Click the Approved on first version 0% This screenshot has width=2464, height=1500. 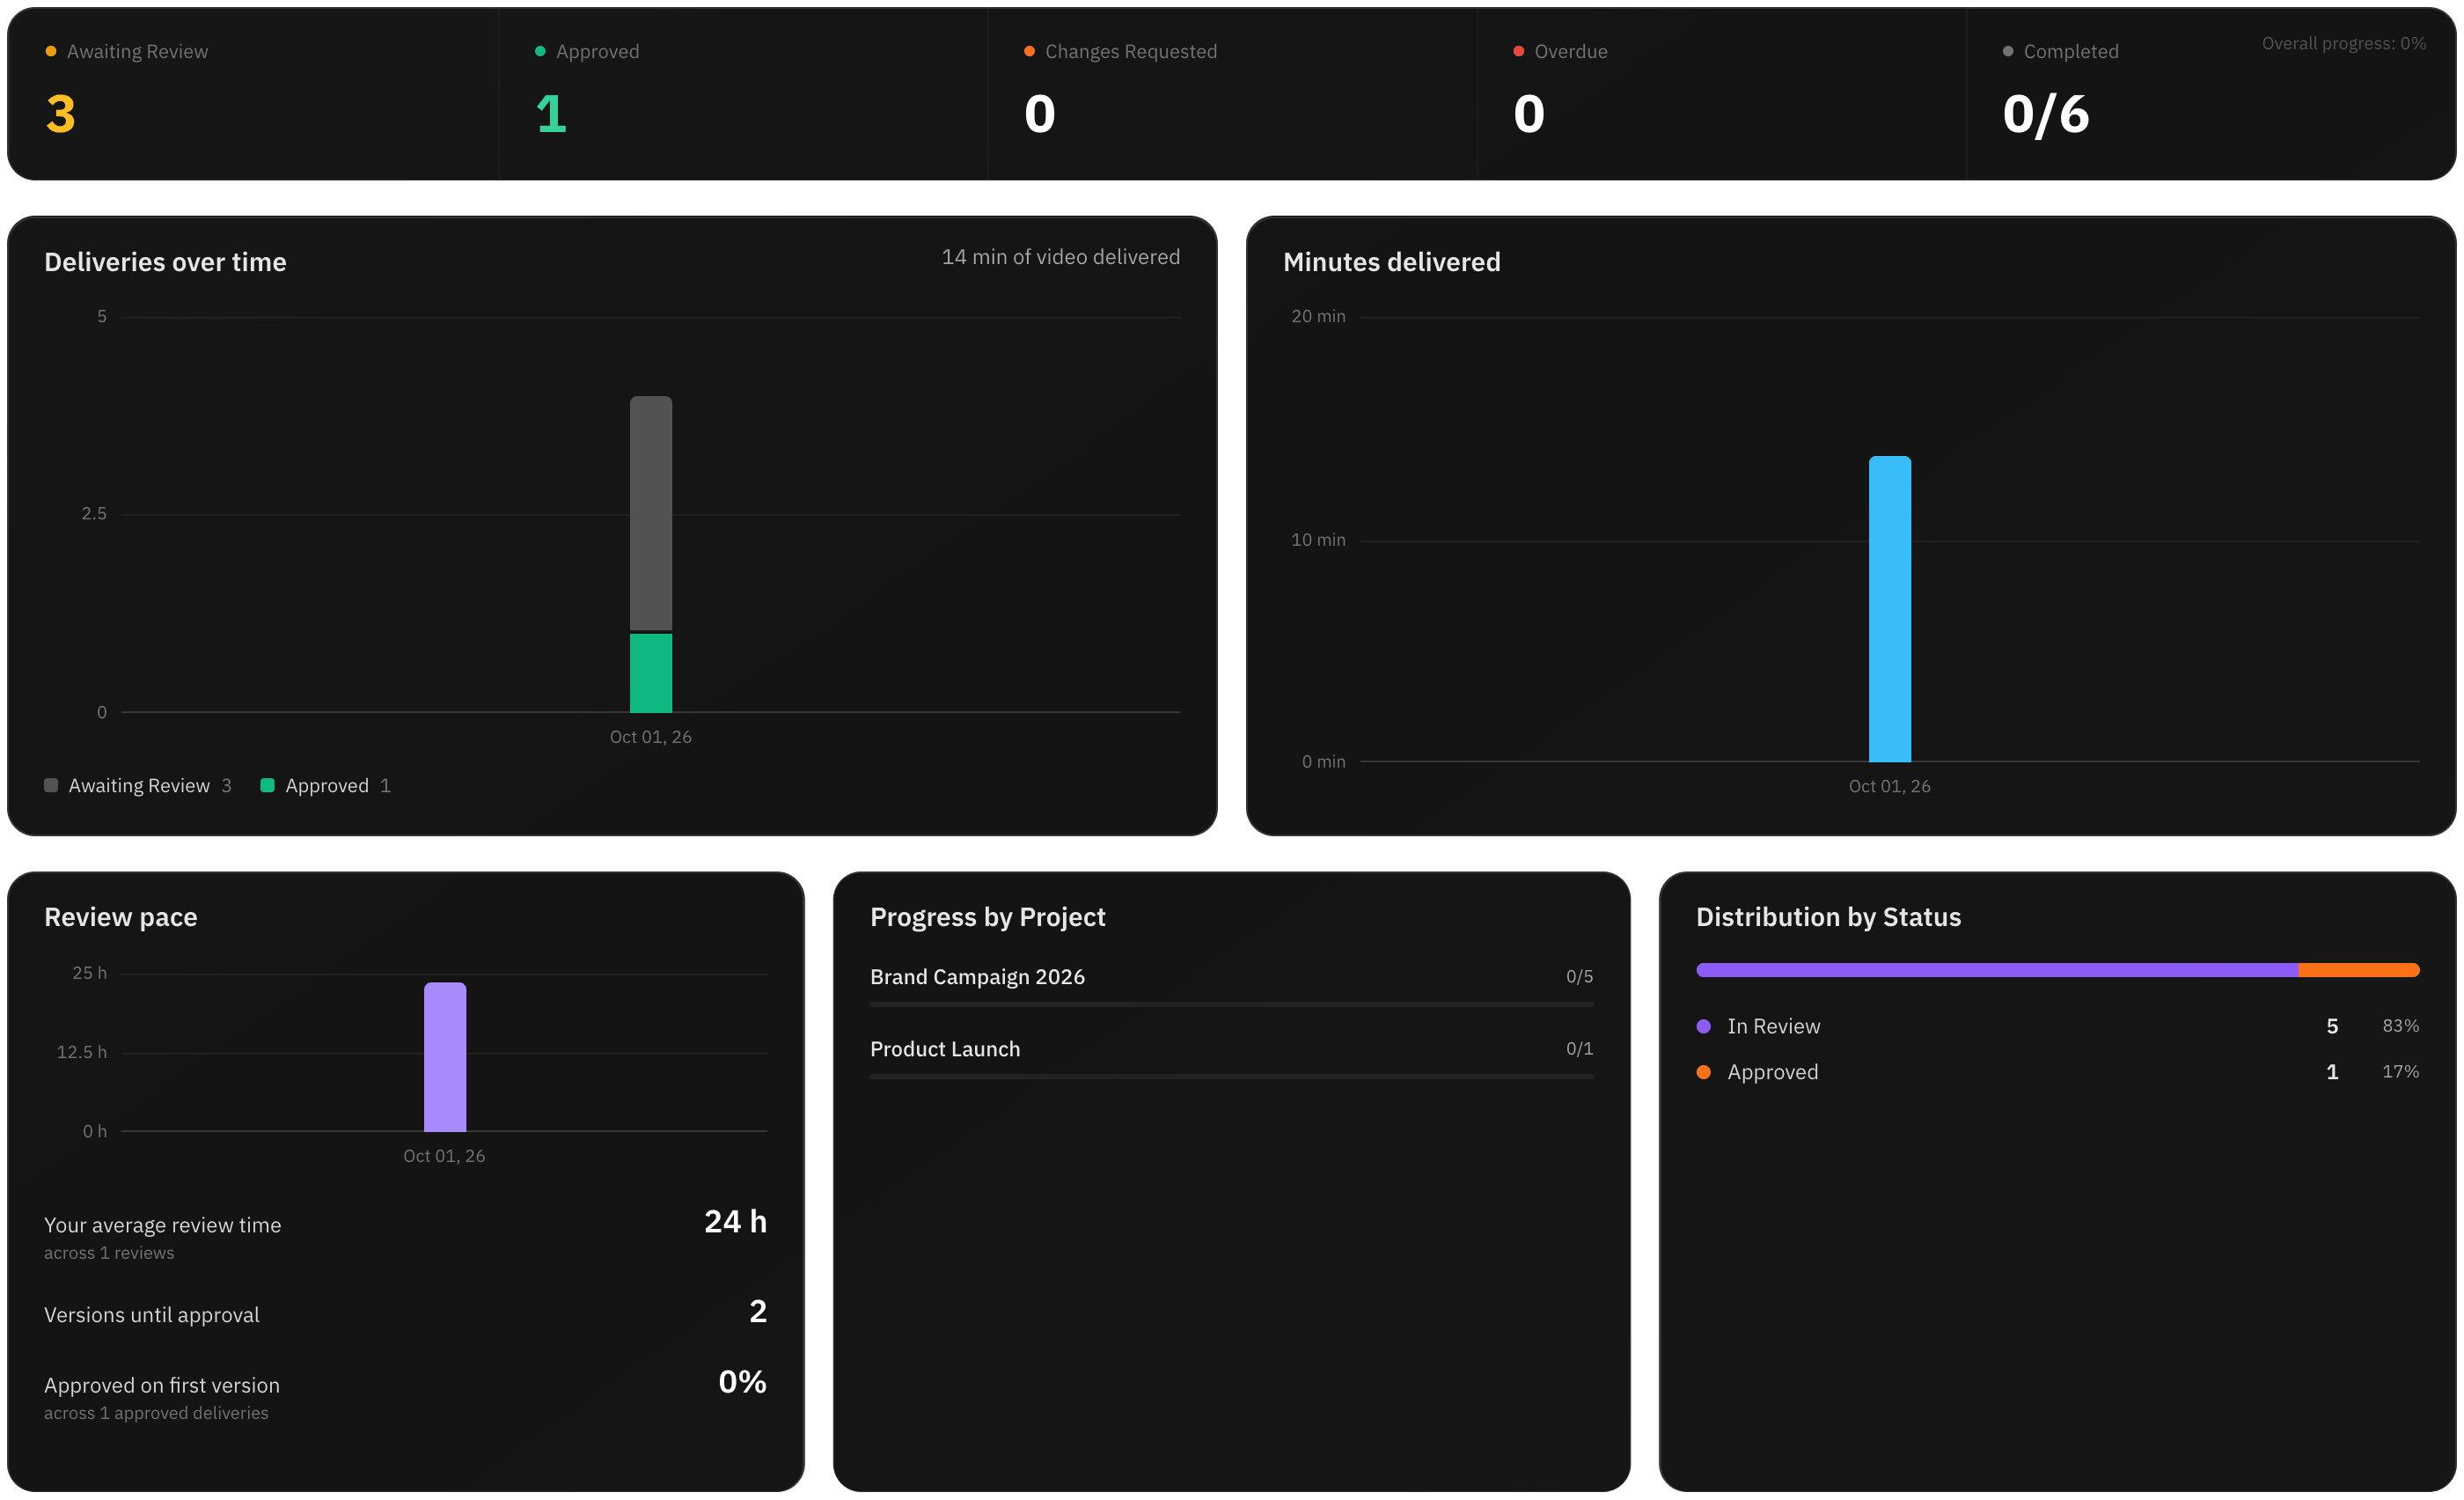click(742, 1382)
